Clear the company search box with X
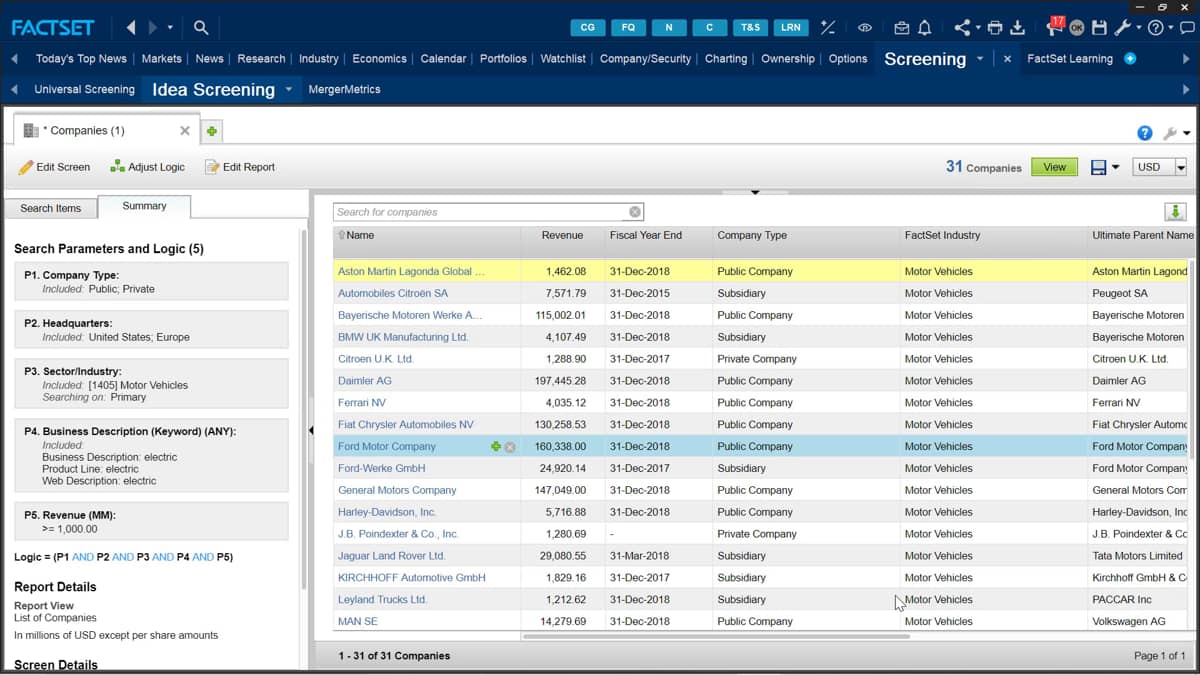This screenshot has width=1200, height=675. coord(634,212)
